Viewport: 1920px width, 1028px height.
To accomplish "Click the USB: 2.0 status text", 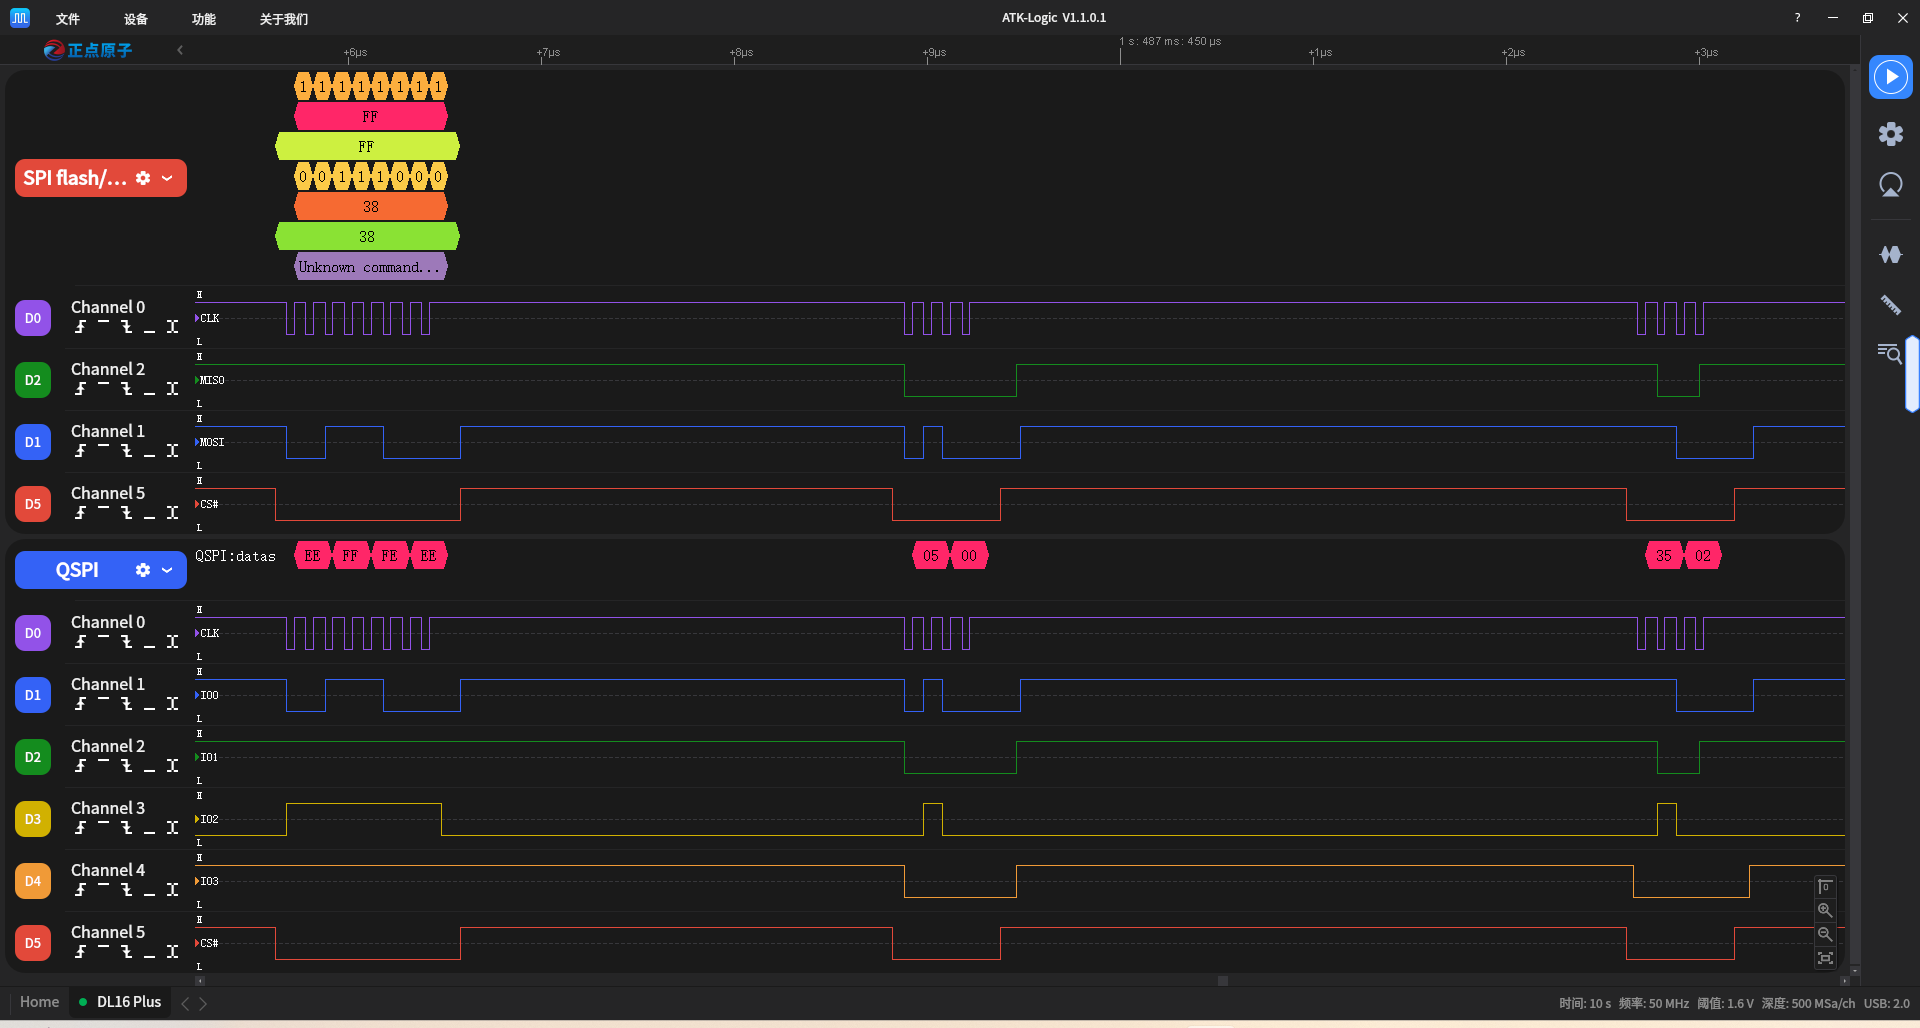I will [1886, 1003].
